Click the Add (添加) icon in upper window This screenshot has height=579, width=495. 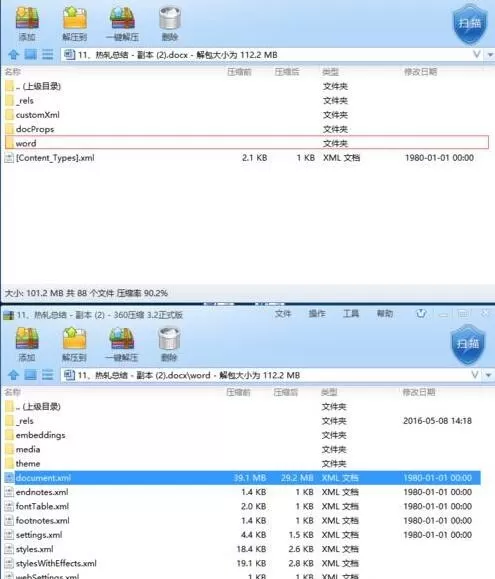pos(27,22)
